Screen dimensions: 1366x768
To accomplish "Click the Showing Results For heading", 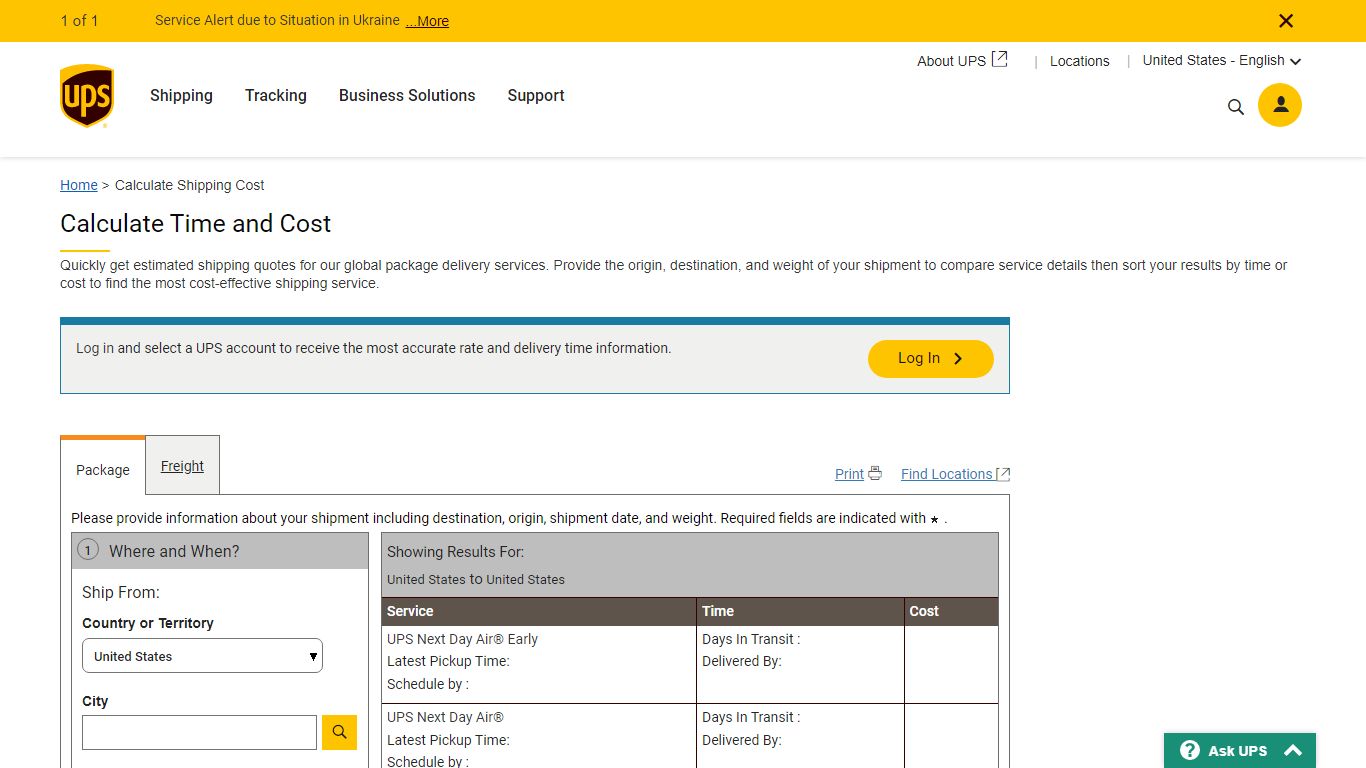I will (x=455, y=552).
